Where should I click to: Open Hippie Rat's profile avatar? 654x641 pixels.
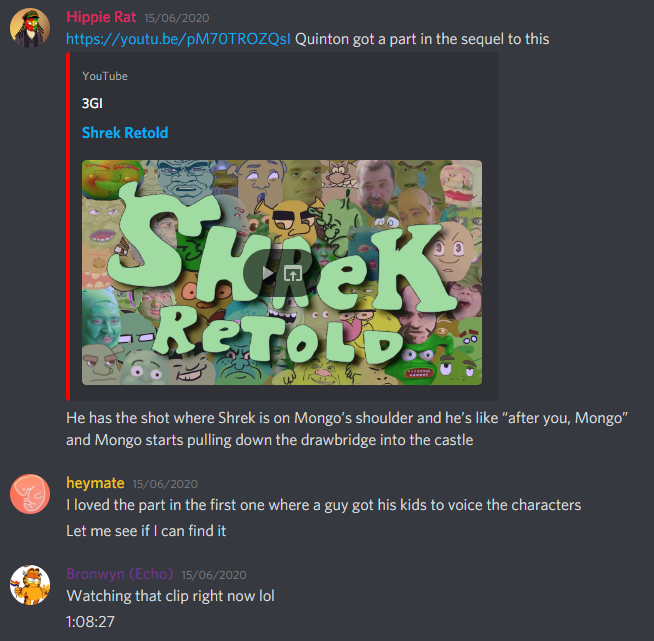pyautogui.click(x=30, y=28)
